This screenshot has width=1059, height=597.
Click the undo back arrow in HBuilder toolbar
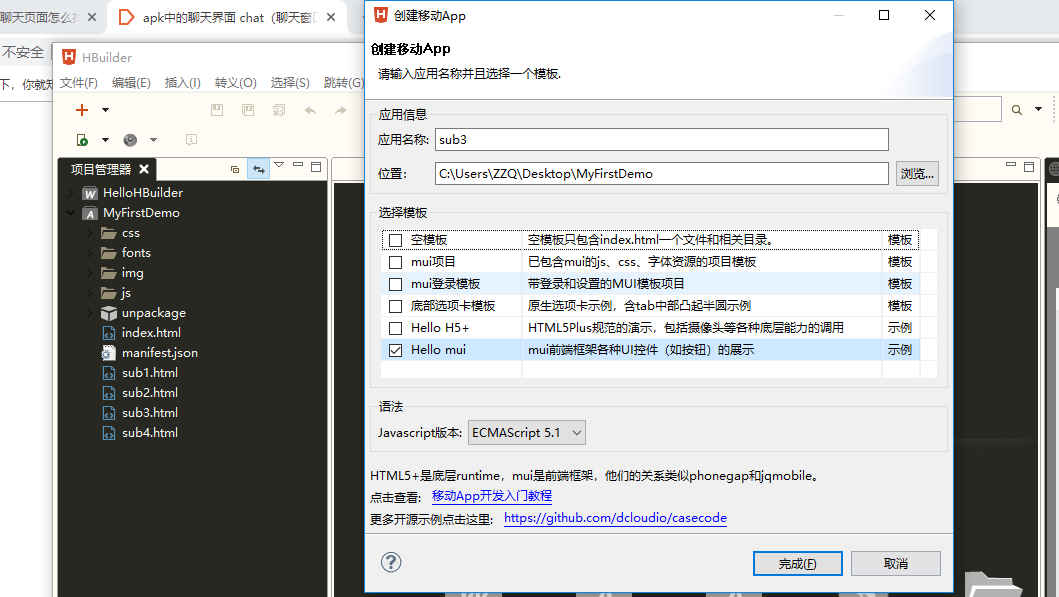tap(310, 110)
